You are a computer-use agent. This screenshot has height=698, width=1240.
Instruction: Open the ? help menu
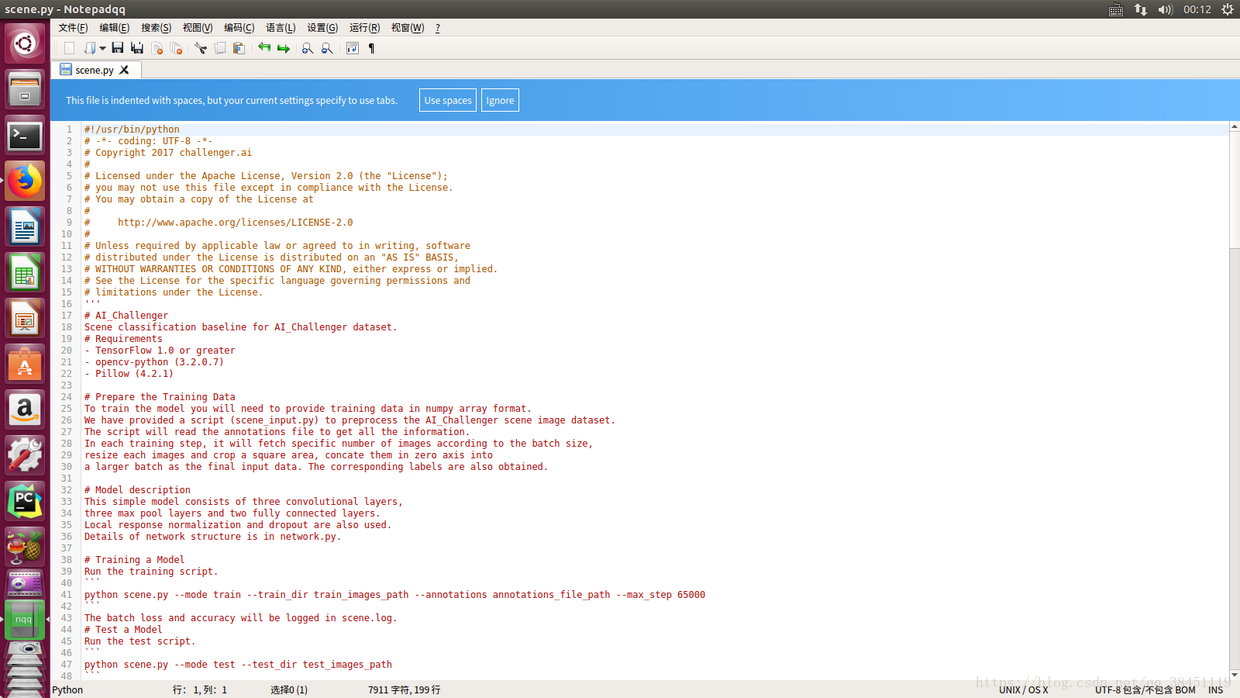coord(437,28)
